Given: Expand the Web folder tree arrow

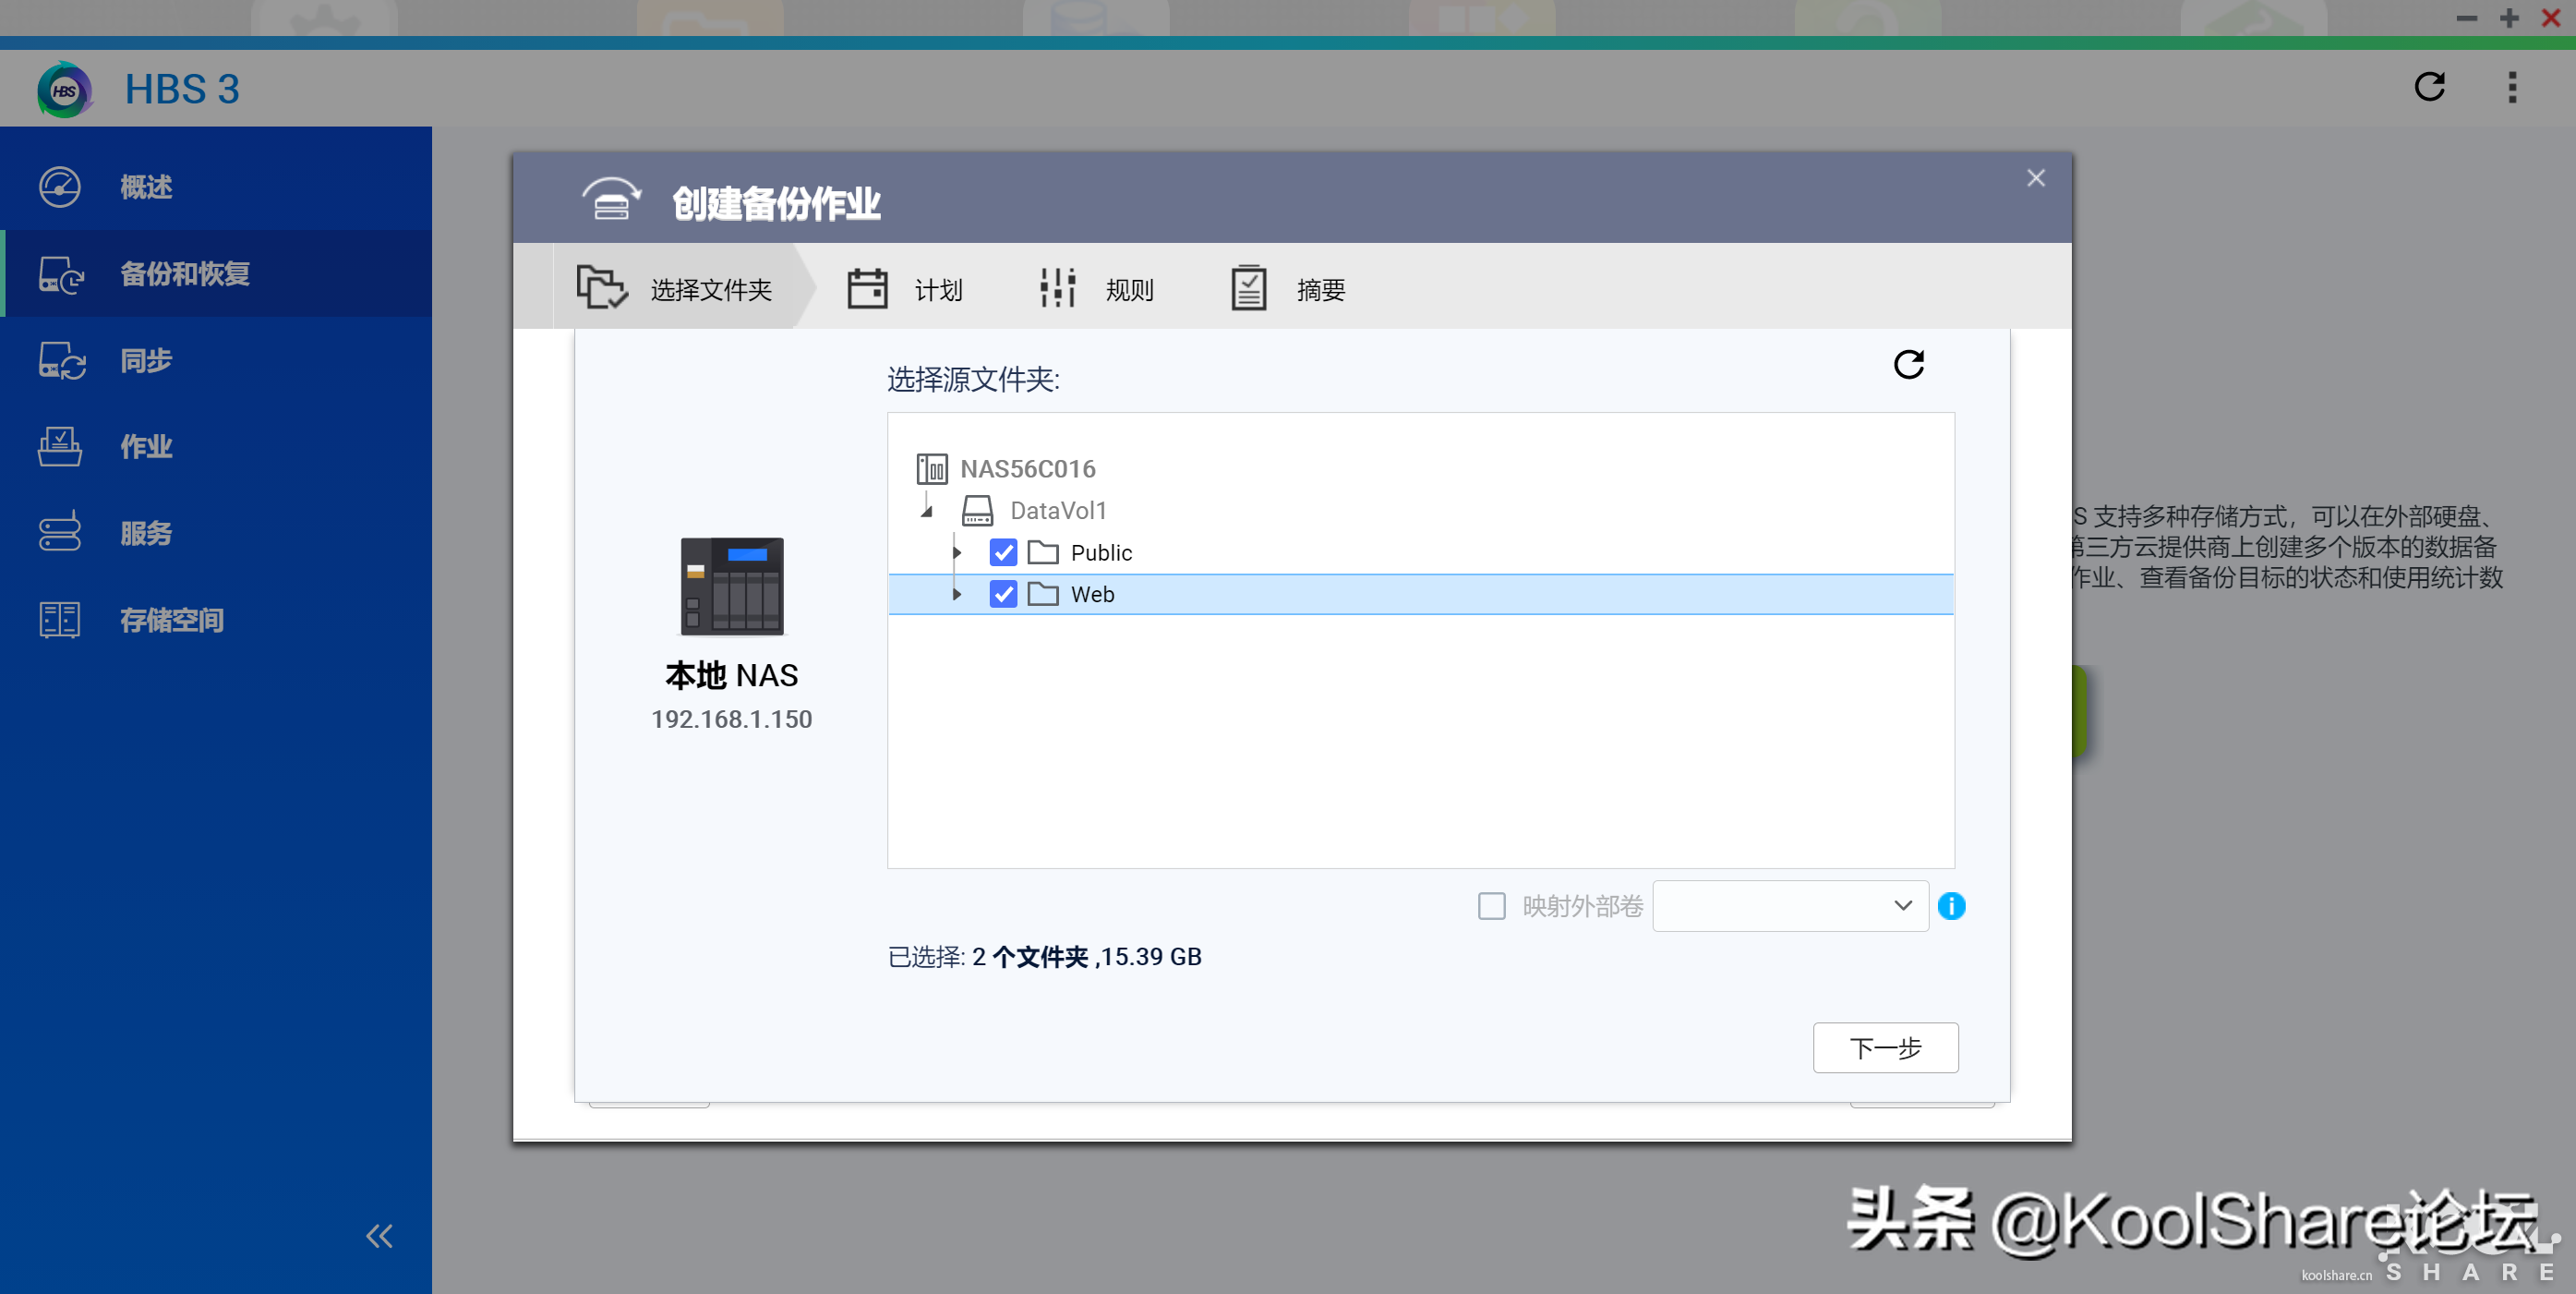Looking at the screenshot, I should click(956, 594).
